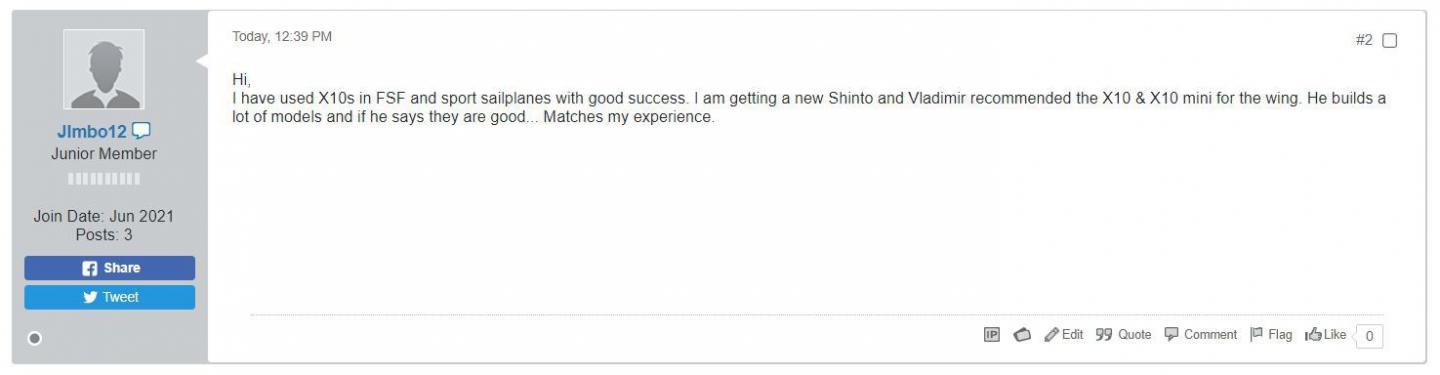Share the post on Facebook
The height and width of the screenshot is (375, 1440).
(x=110, y=268)
